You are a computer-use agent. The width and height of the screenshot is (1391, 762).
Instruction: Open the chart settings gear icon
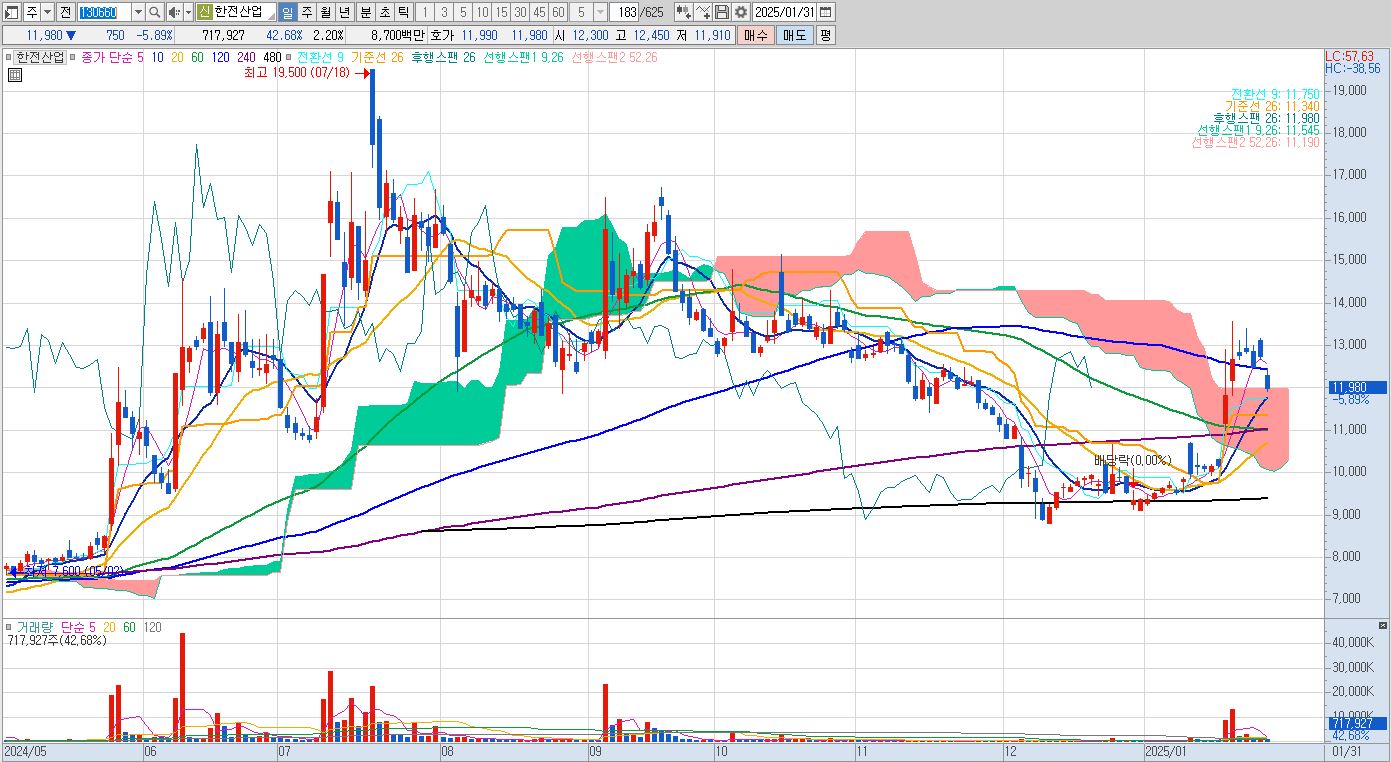[740, 12]
